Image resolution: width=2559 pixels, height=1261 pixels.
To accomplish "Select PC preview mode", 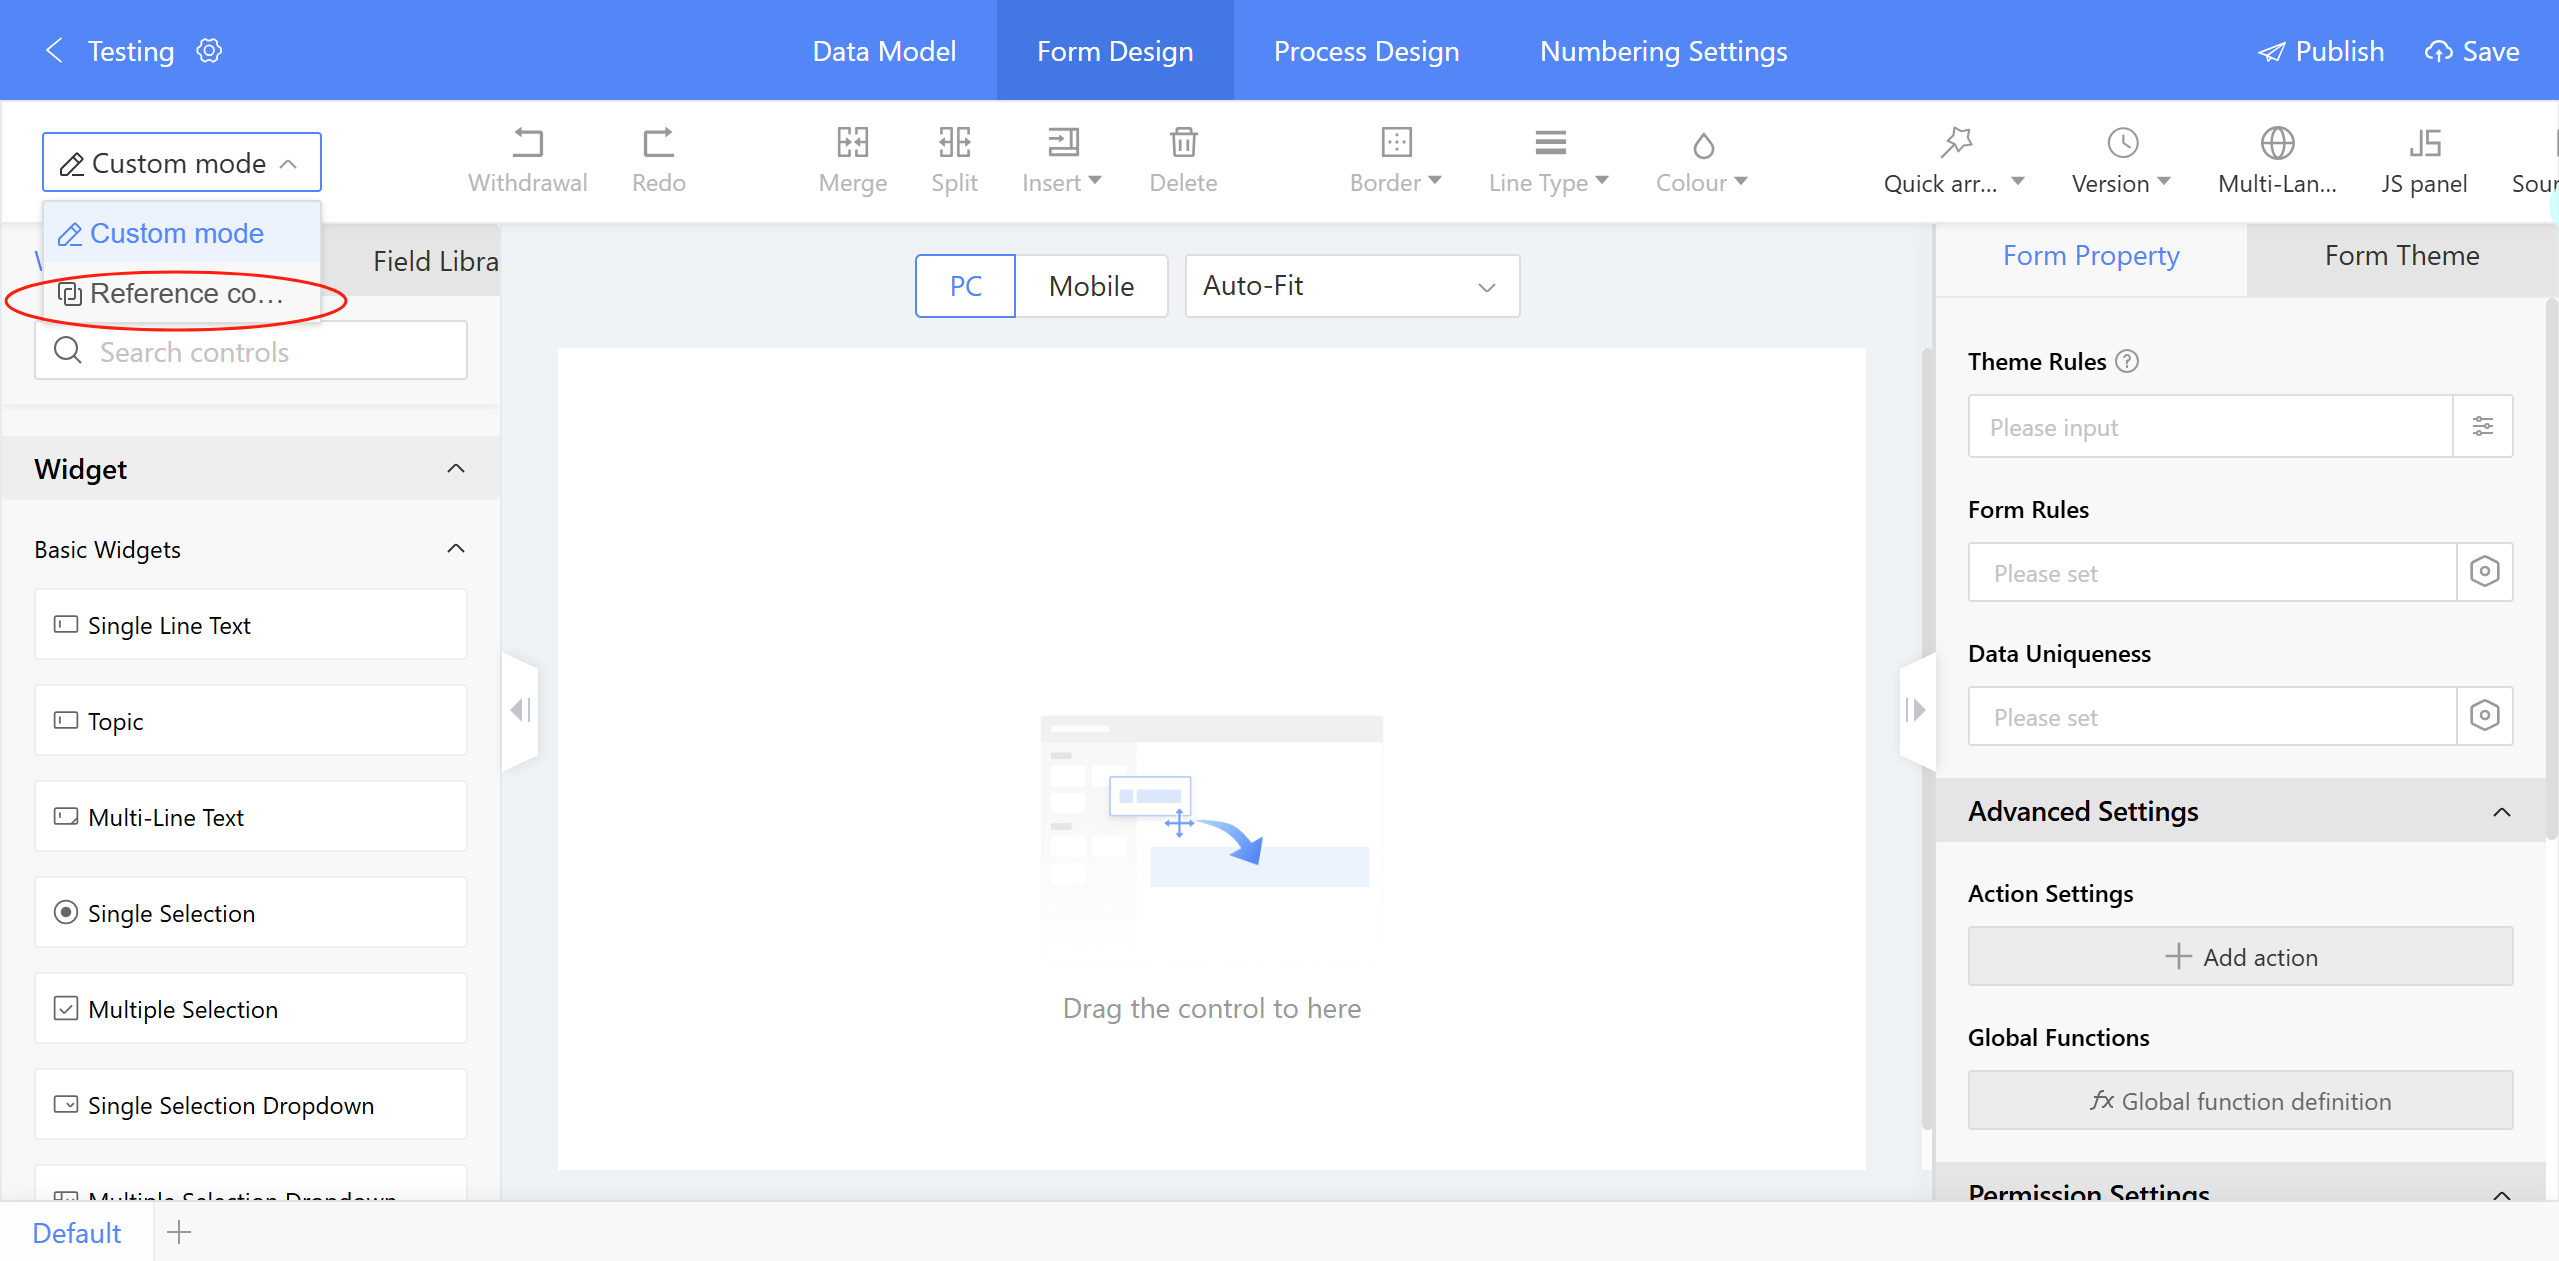I will click(x=965, y=286).
